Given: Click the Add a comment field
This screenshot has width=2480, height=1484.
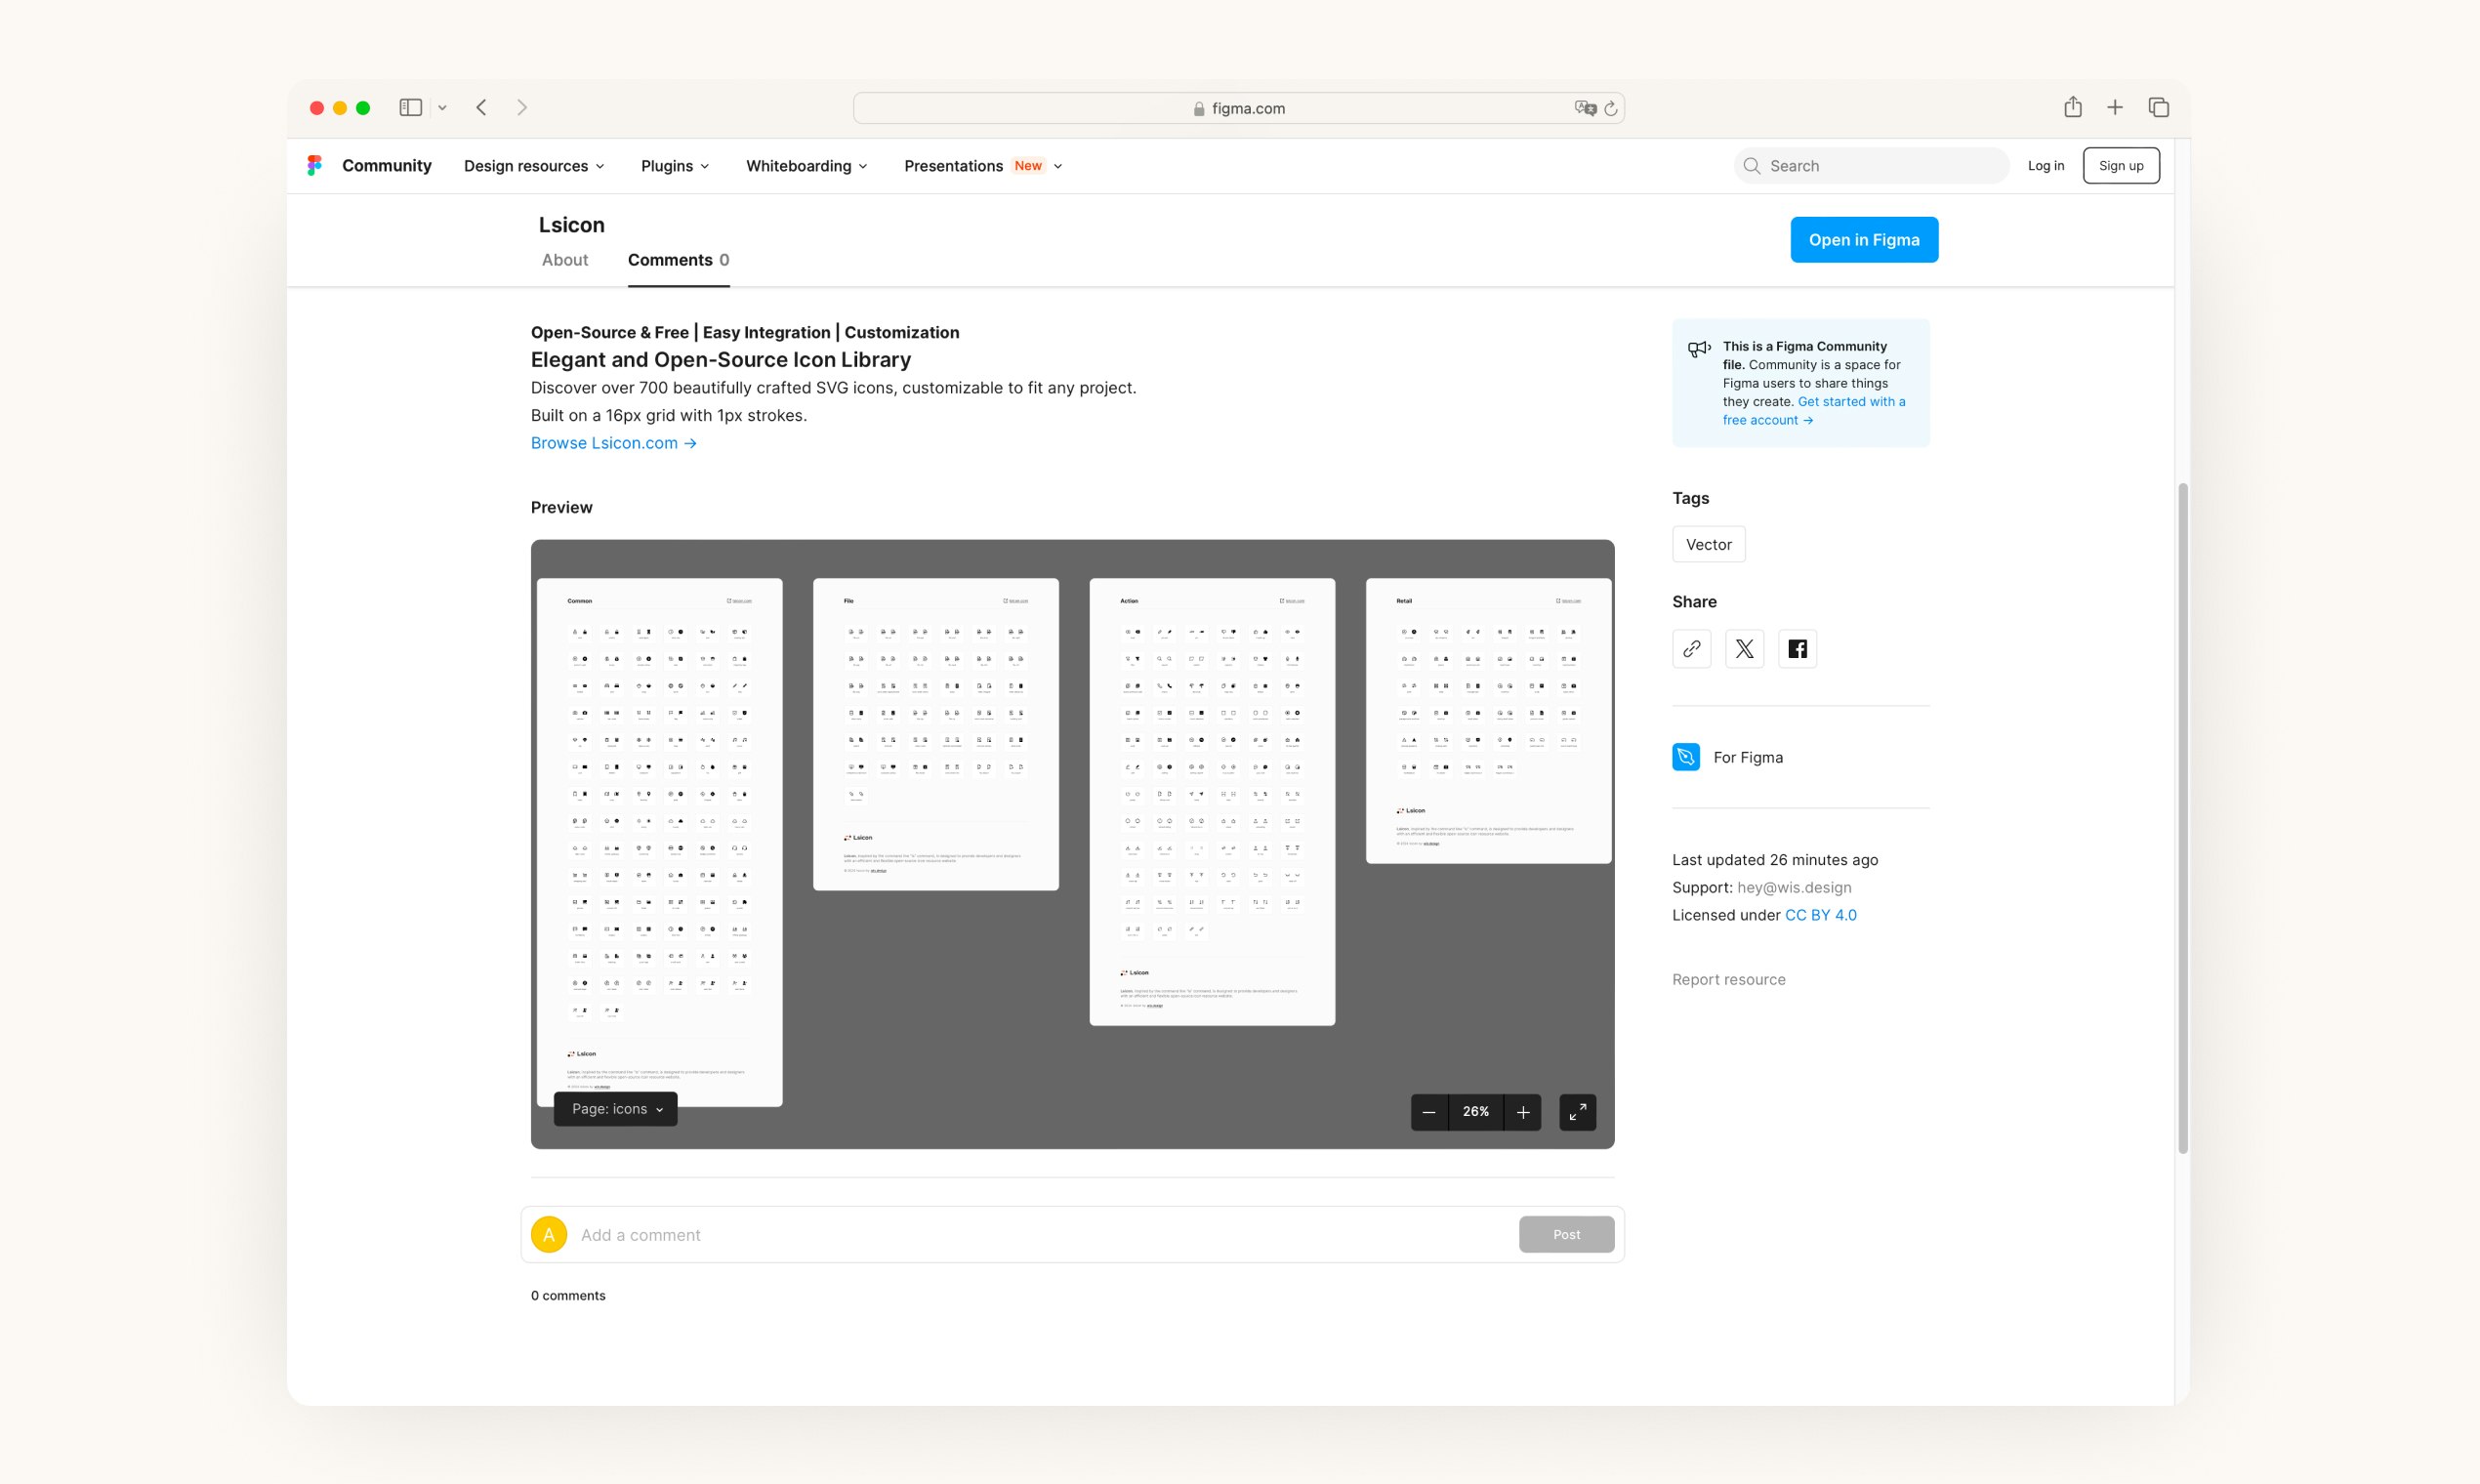Looking at the screenshot, I should pyautogui.click(x=1045, y=1235).
